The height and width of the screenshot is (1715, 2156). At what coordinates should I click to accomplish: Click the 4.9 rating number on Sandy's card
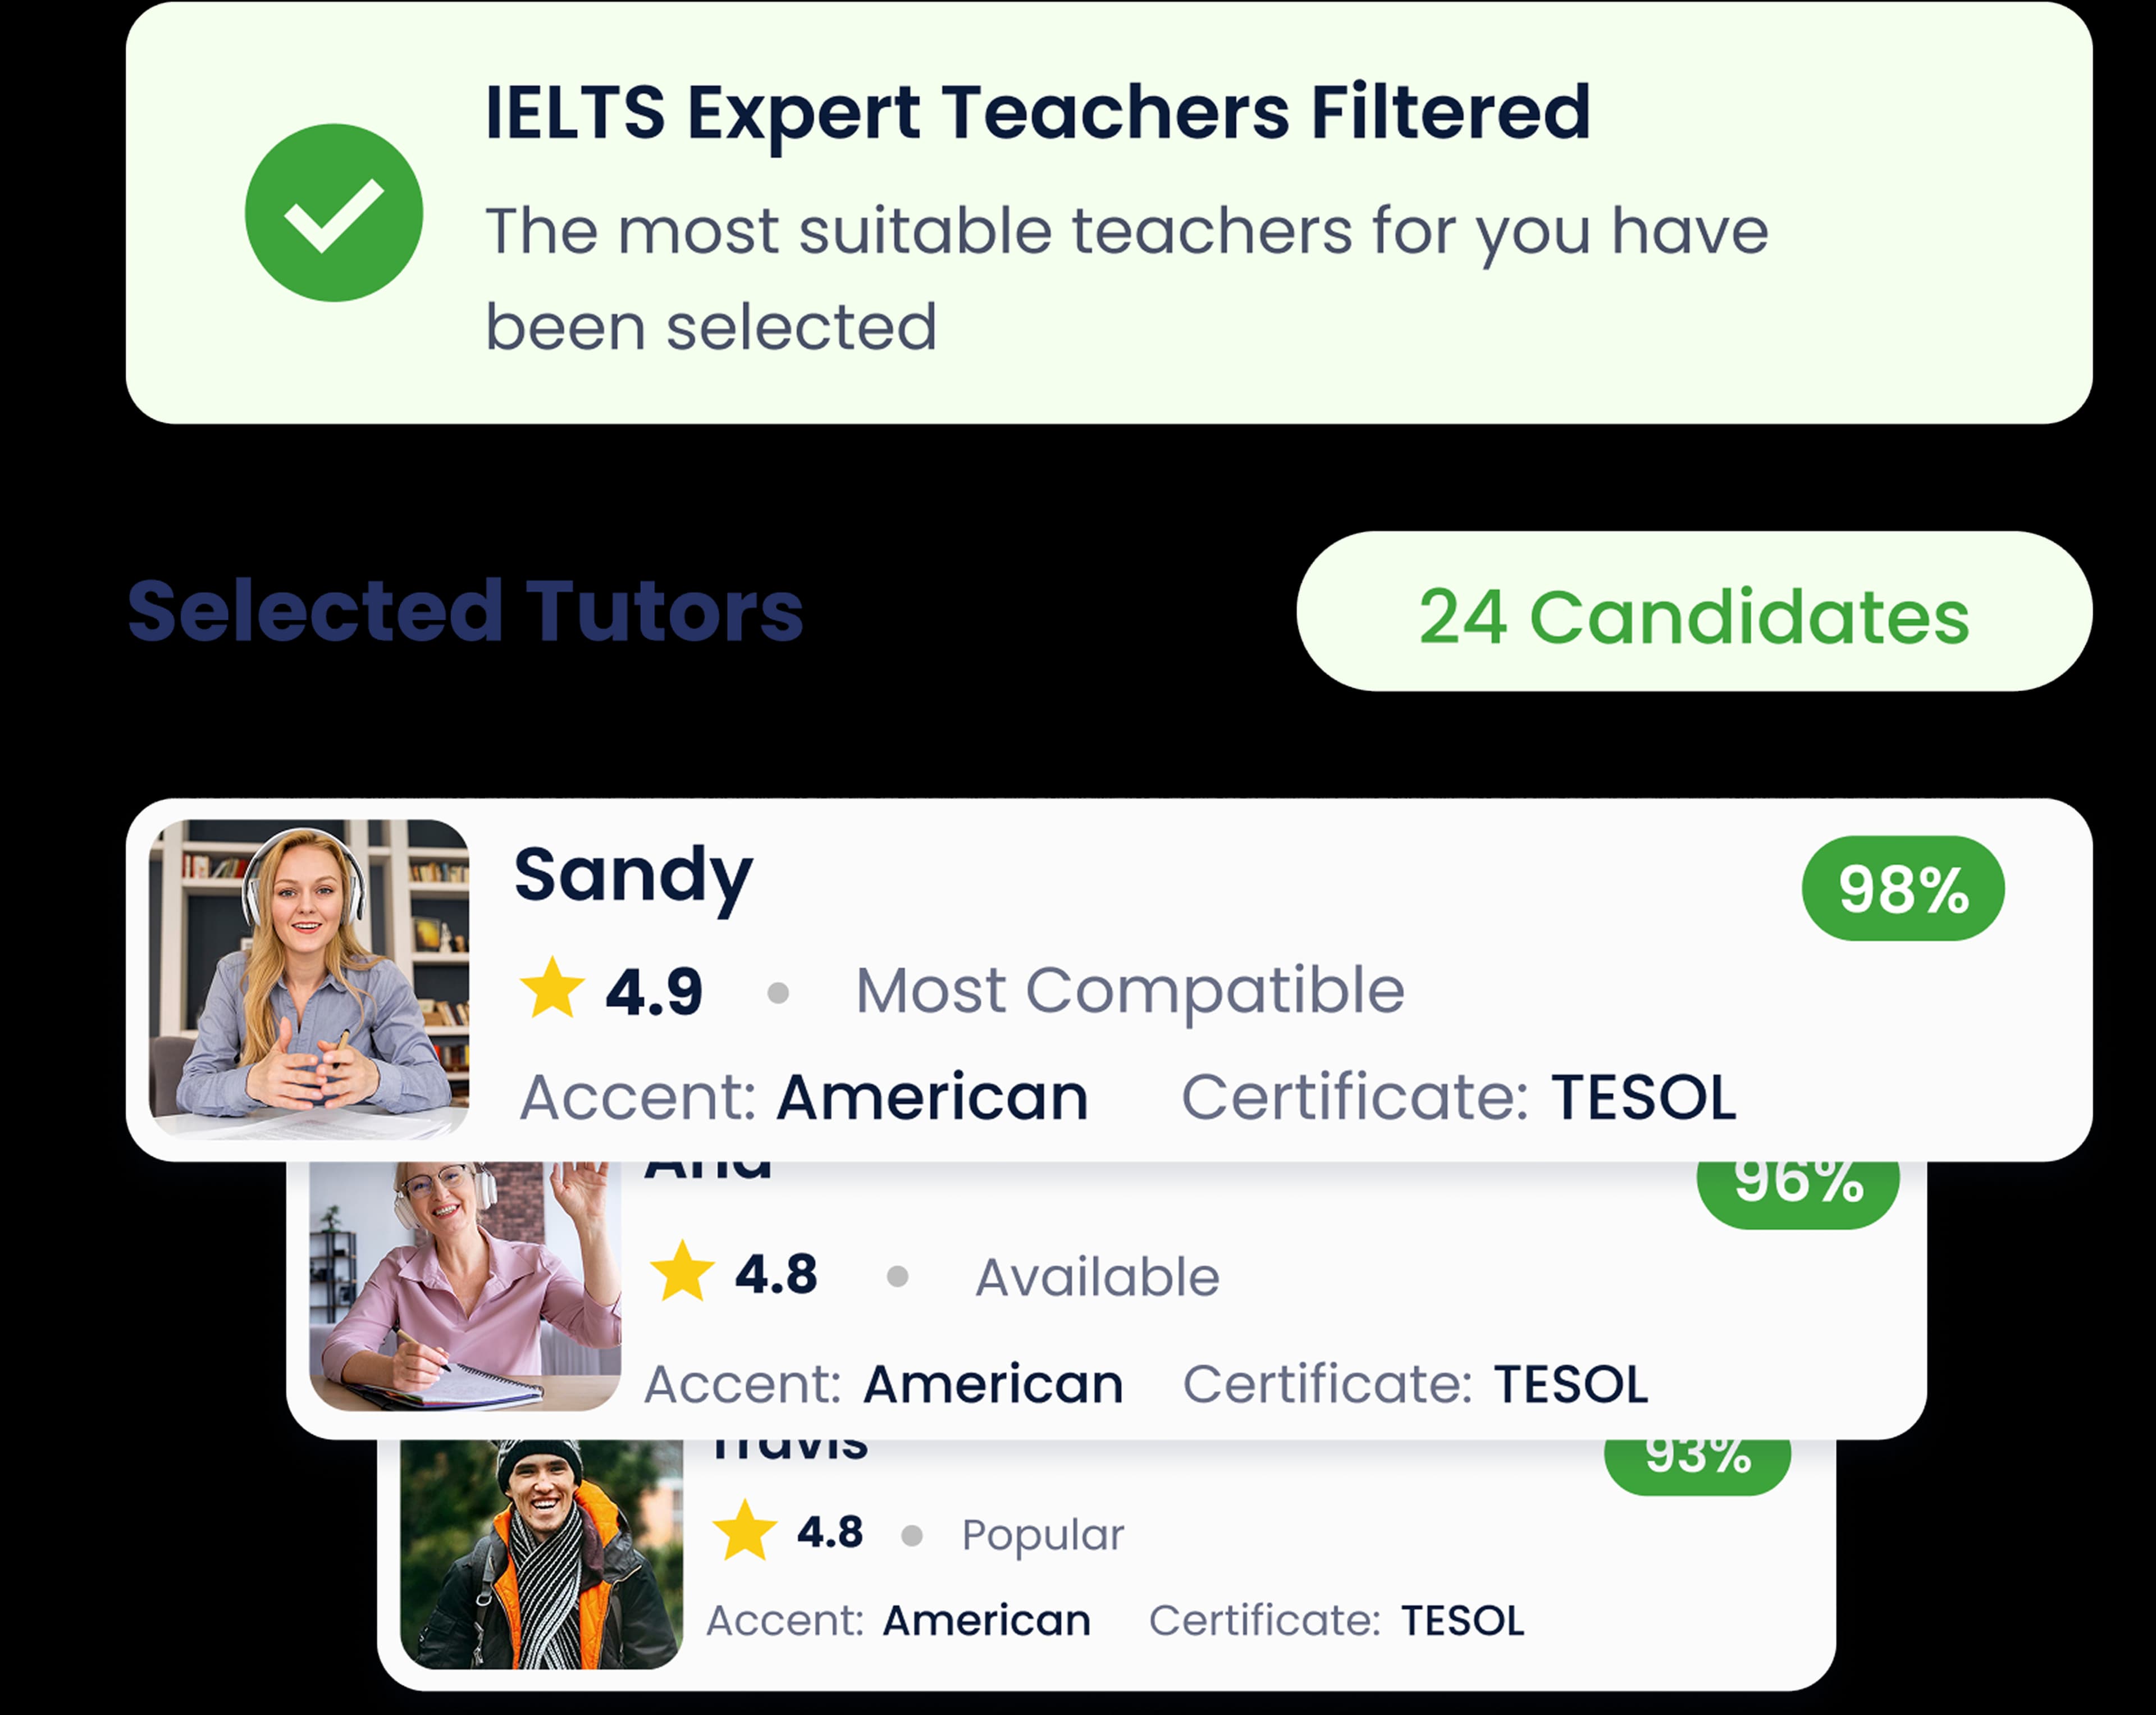point(654,992)
